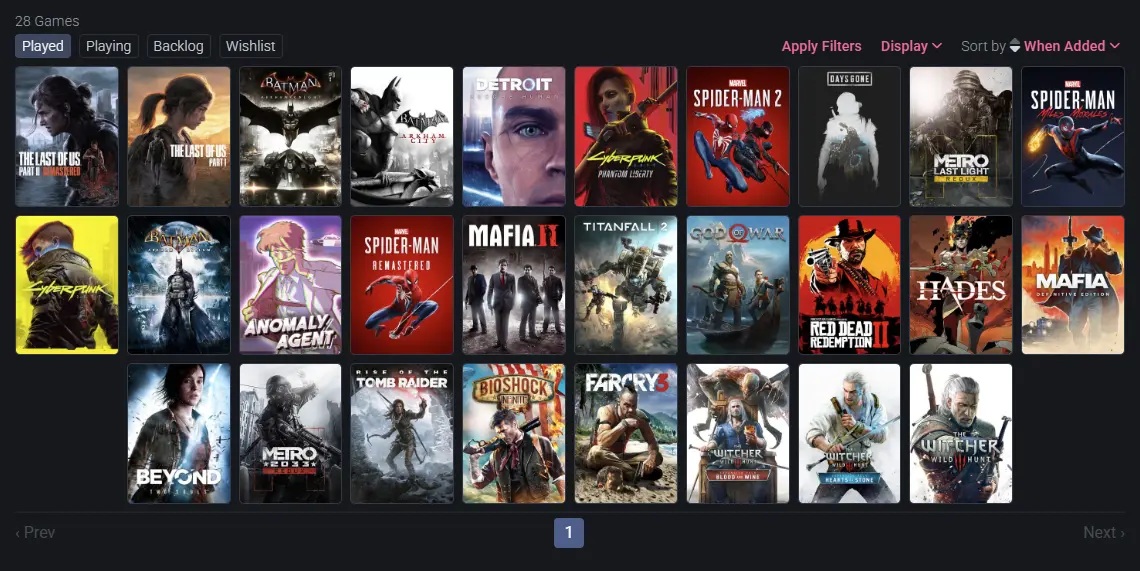
Task: Open the Hades cover
Action: 961,285
